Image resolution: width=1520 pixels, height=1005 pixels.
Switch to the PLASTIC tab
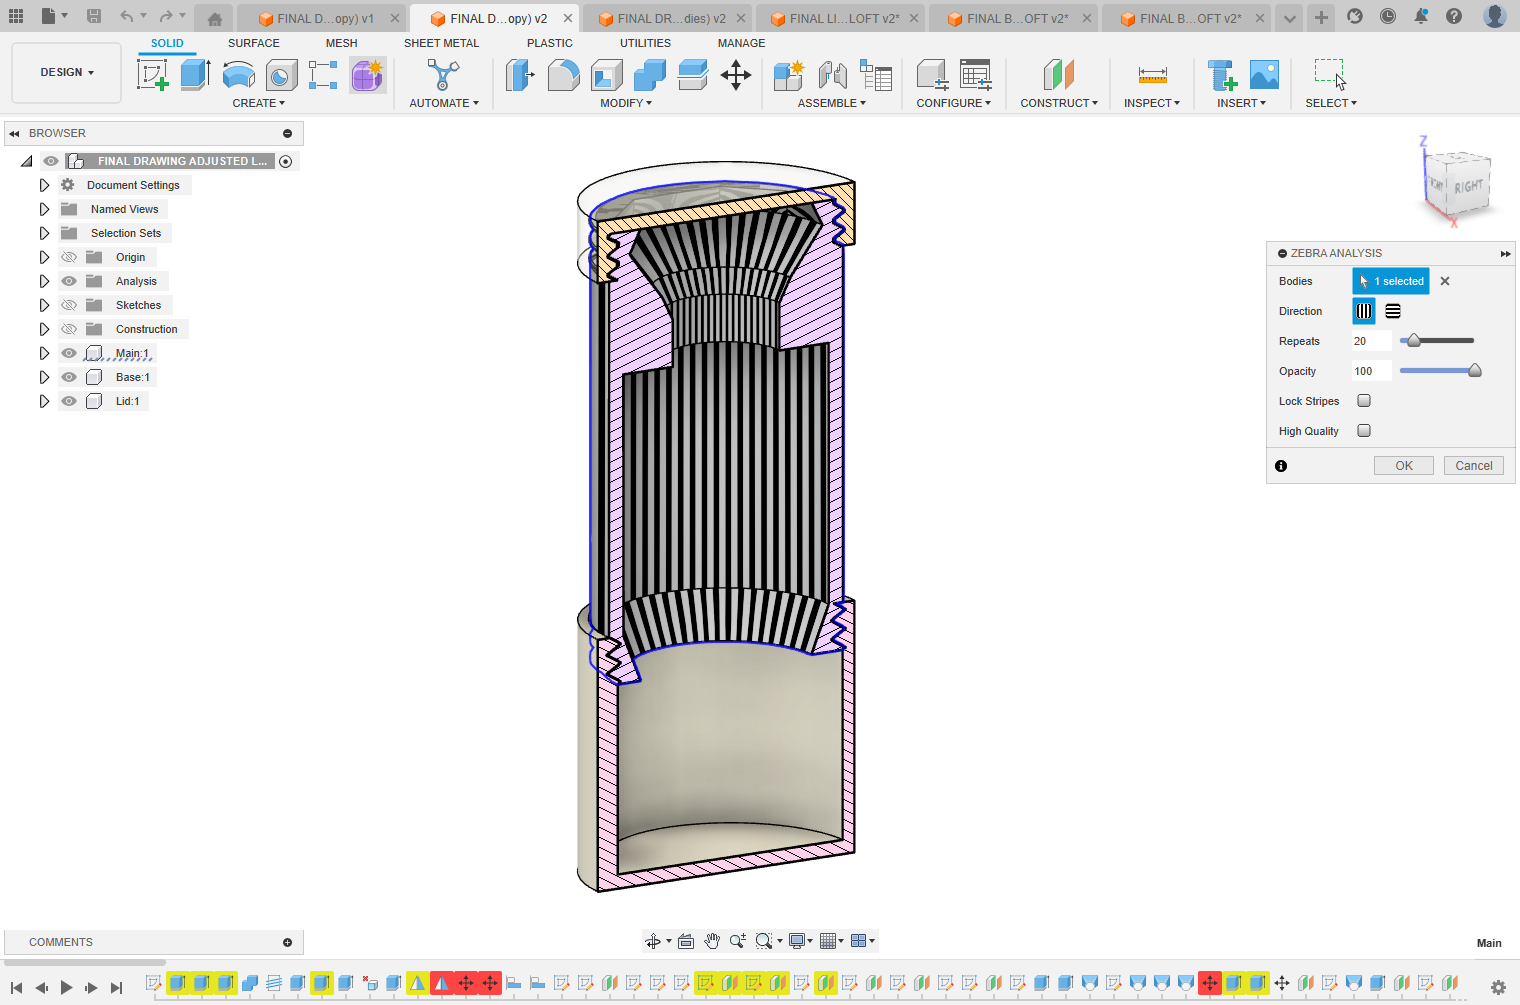[x=550, y=43]
